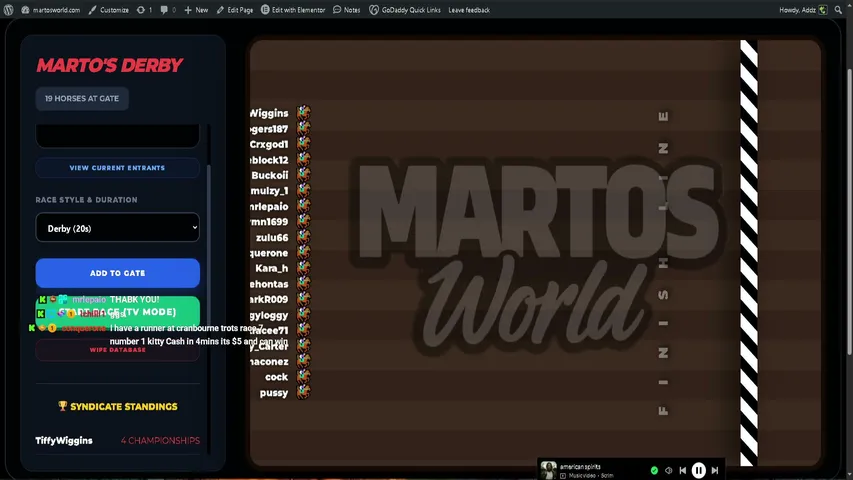Click Edit with Elementor

click(x=293, y=10)
